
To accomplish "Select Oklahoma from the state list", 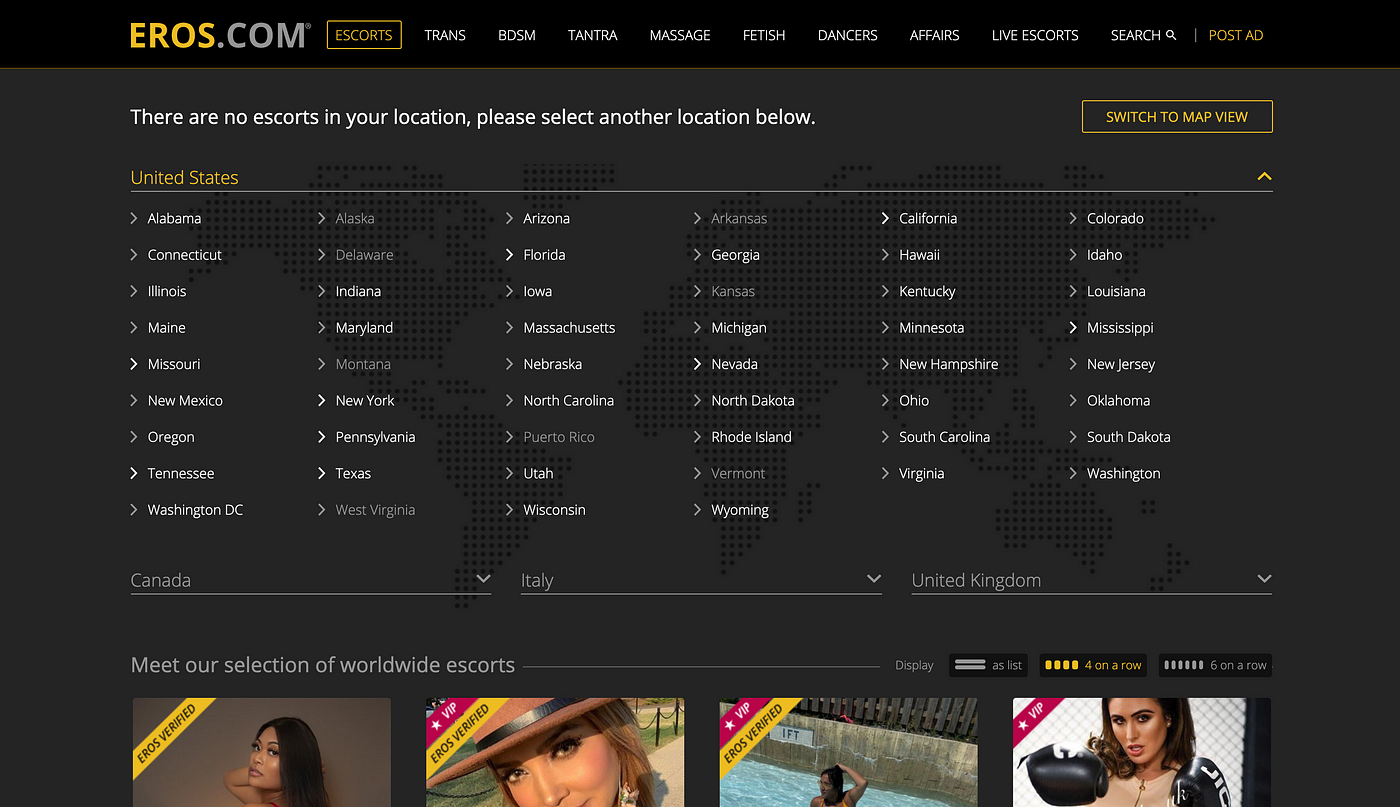I will click(1118, 400).
